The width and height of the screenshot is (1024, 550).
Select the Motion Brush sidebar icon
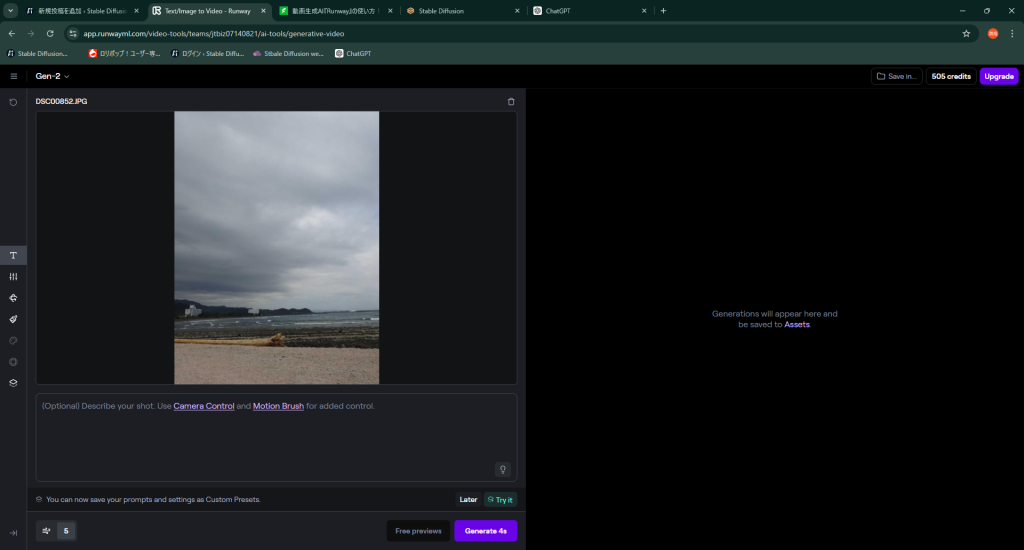pyautogui.click(x=13, y=319)
